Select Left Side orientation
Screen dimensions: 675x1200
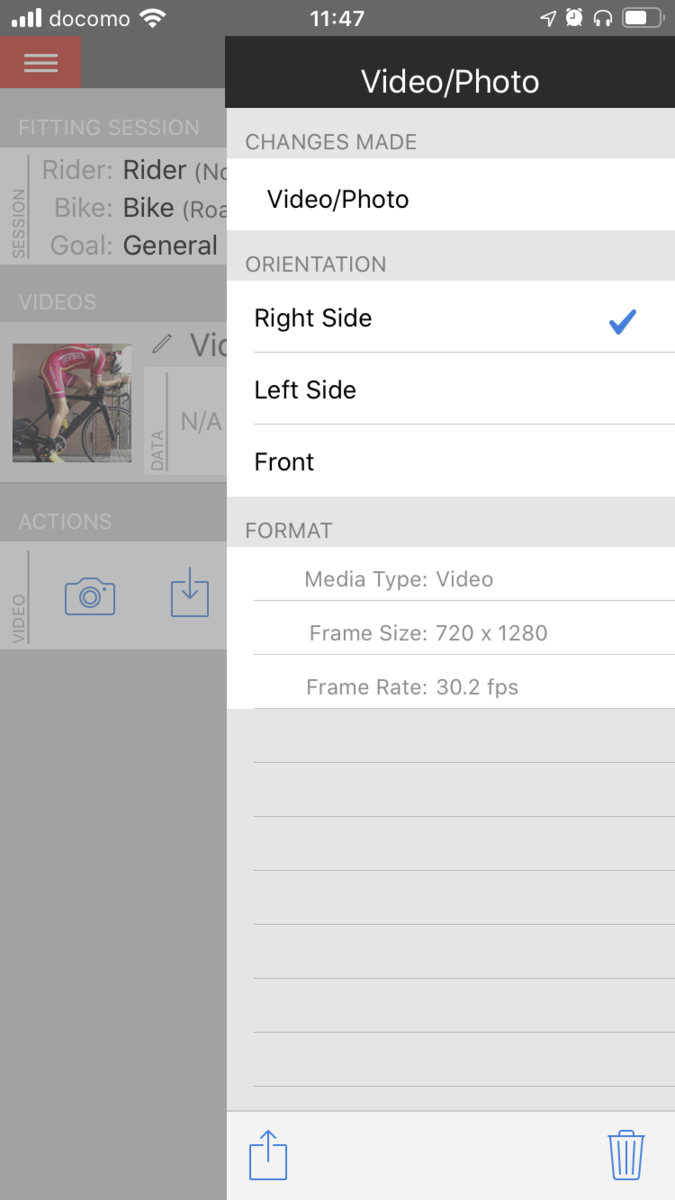[305, 390]
